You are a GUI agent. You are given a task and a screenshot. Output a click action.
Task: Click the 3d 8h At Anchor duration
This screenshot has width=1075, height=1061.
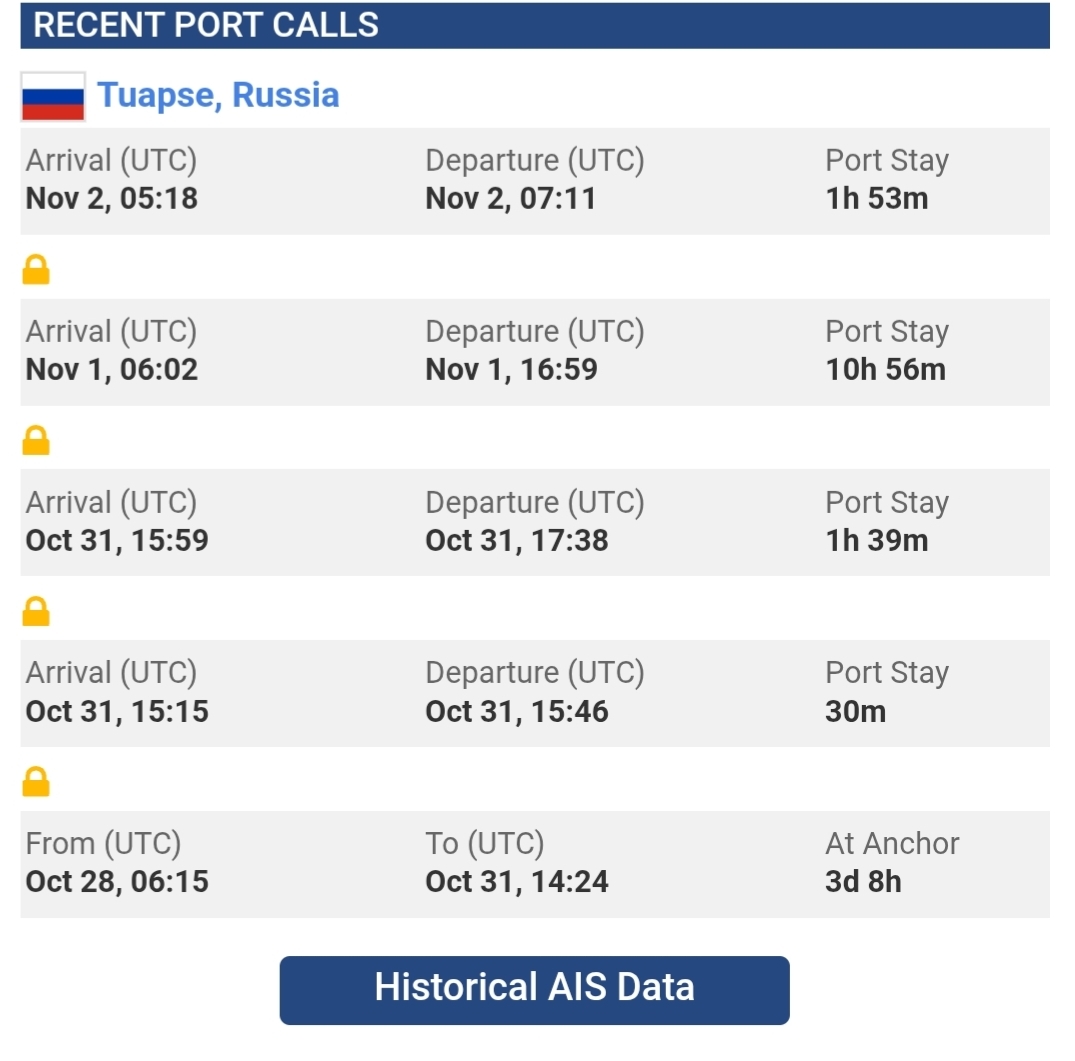pyautogui.click(x=863, y=881)
